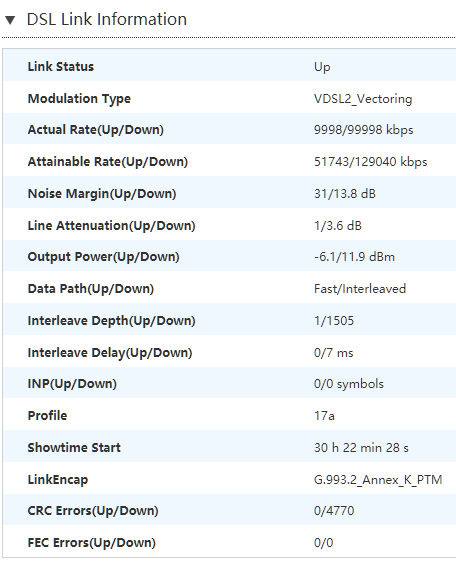This screenshot has height=562, width=456.
Task: Select the 9998/99998 kbps value
Action: click(364, 130)
